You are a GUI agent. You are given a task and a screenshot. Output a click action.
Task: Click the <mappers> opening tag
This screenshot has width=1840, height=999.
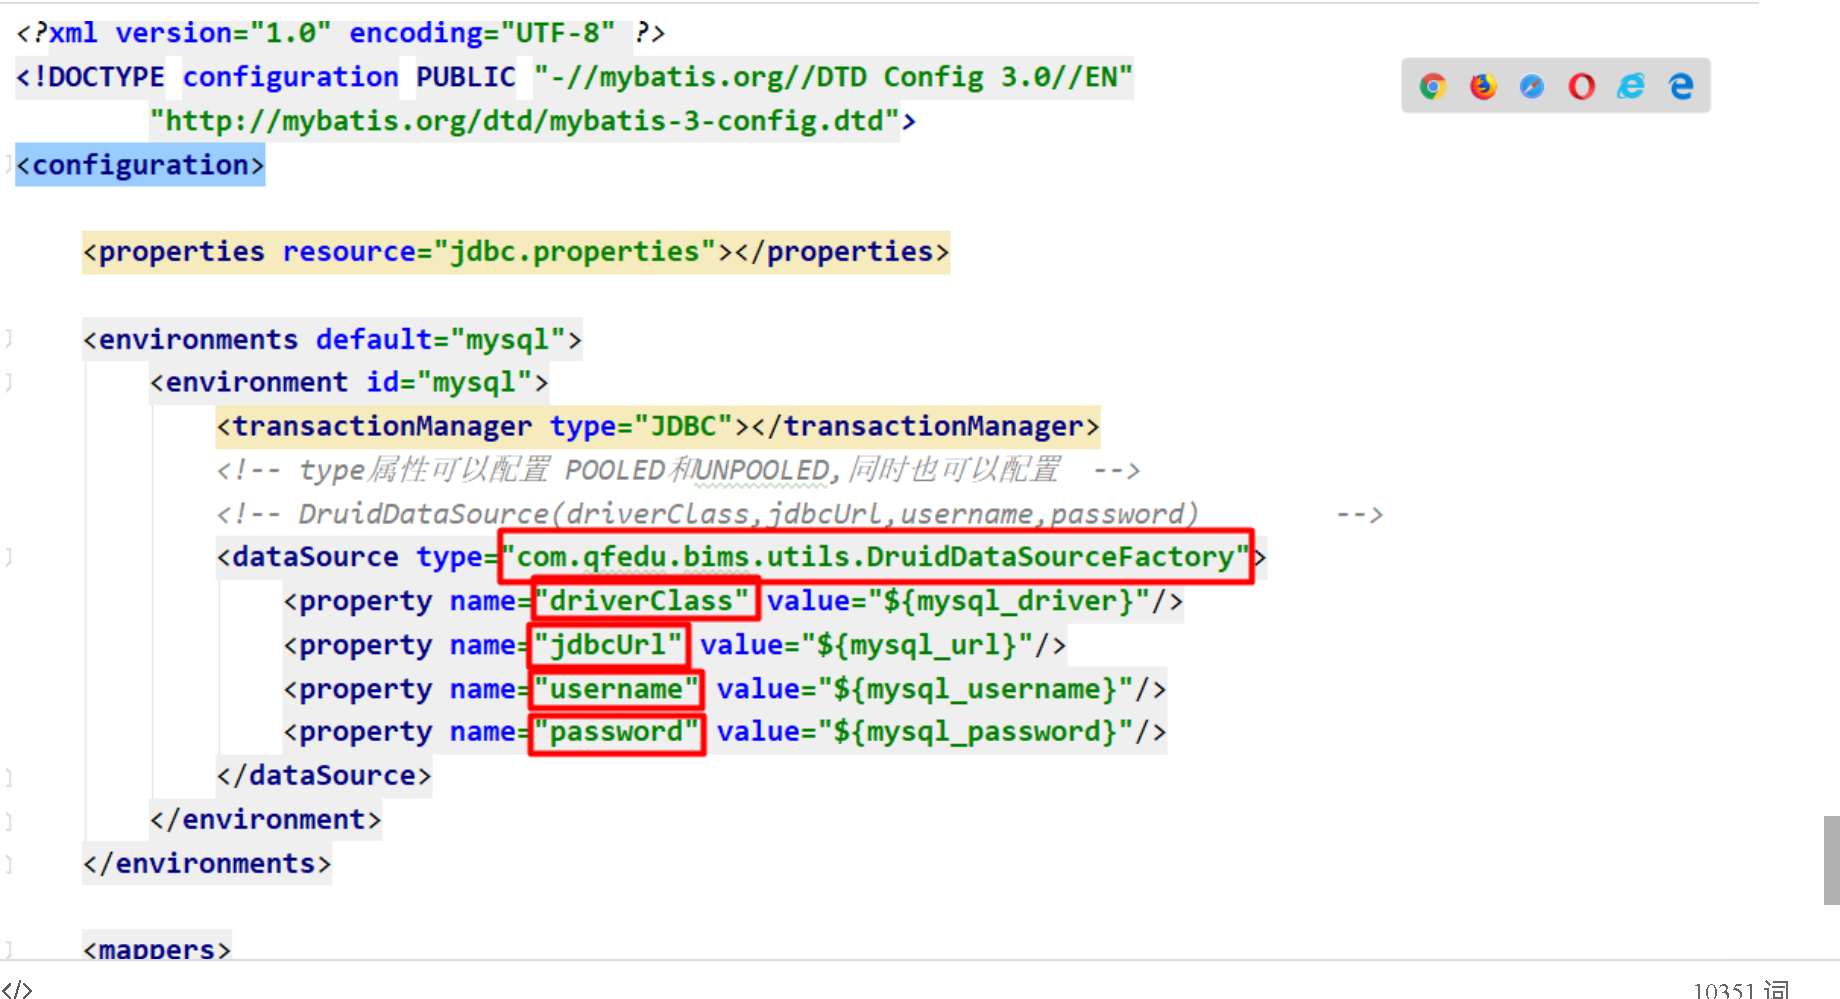click(x=157, y=948)
